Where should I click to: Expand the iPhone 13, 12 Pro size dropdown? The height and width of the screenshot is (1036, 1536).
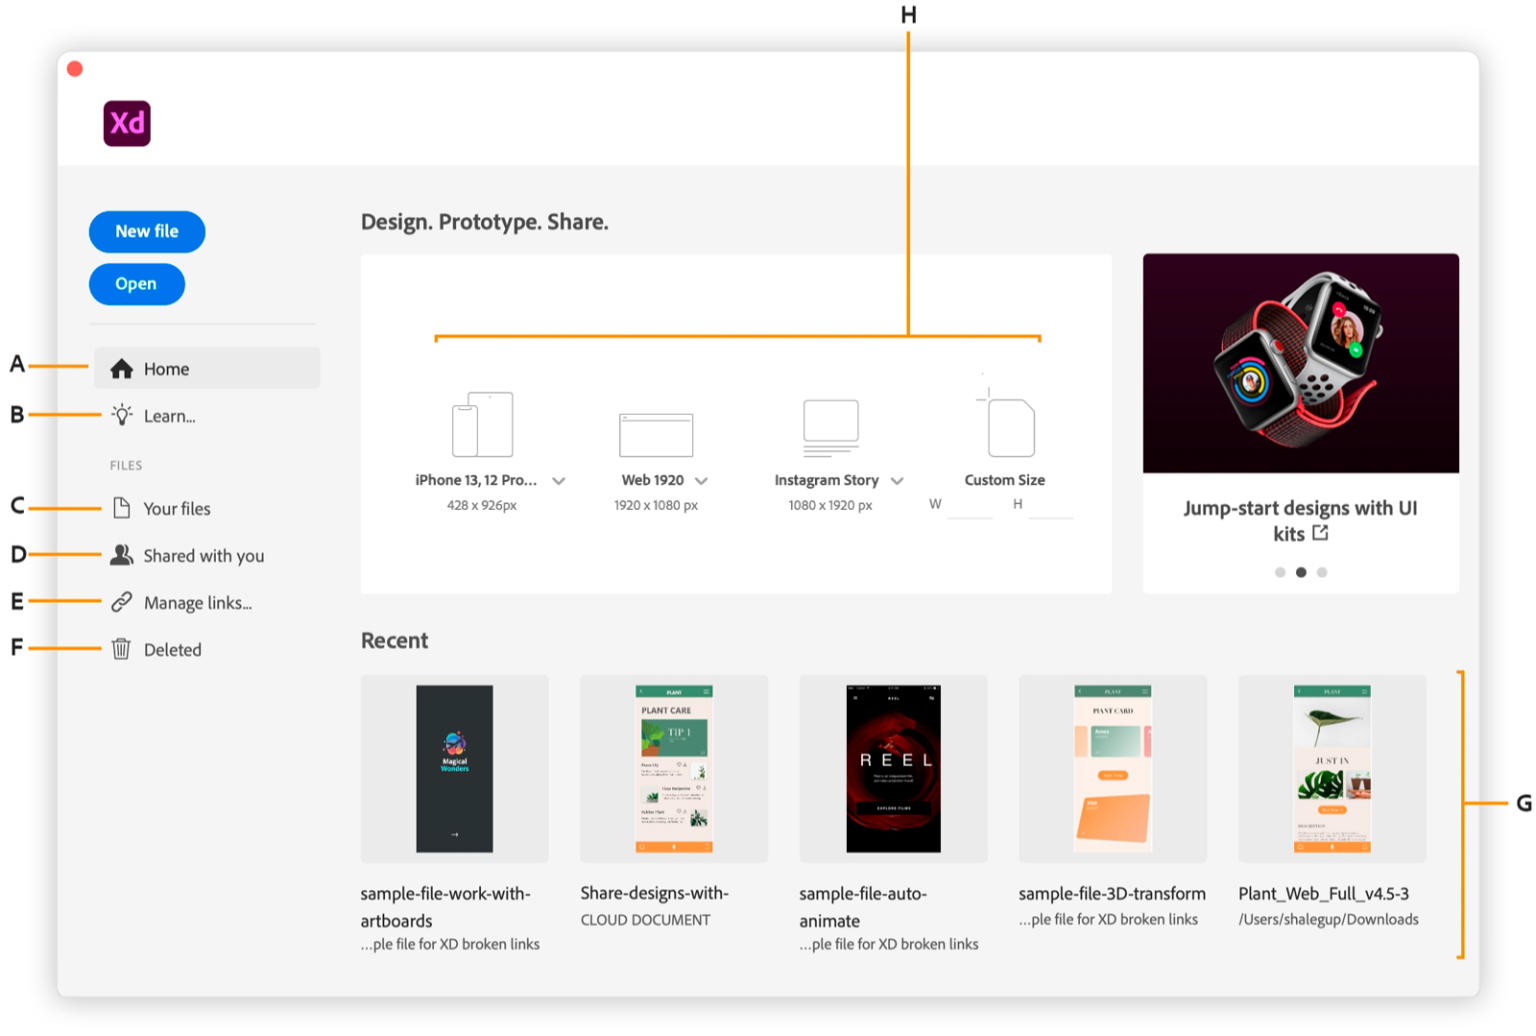tap(560, 481)
